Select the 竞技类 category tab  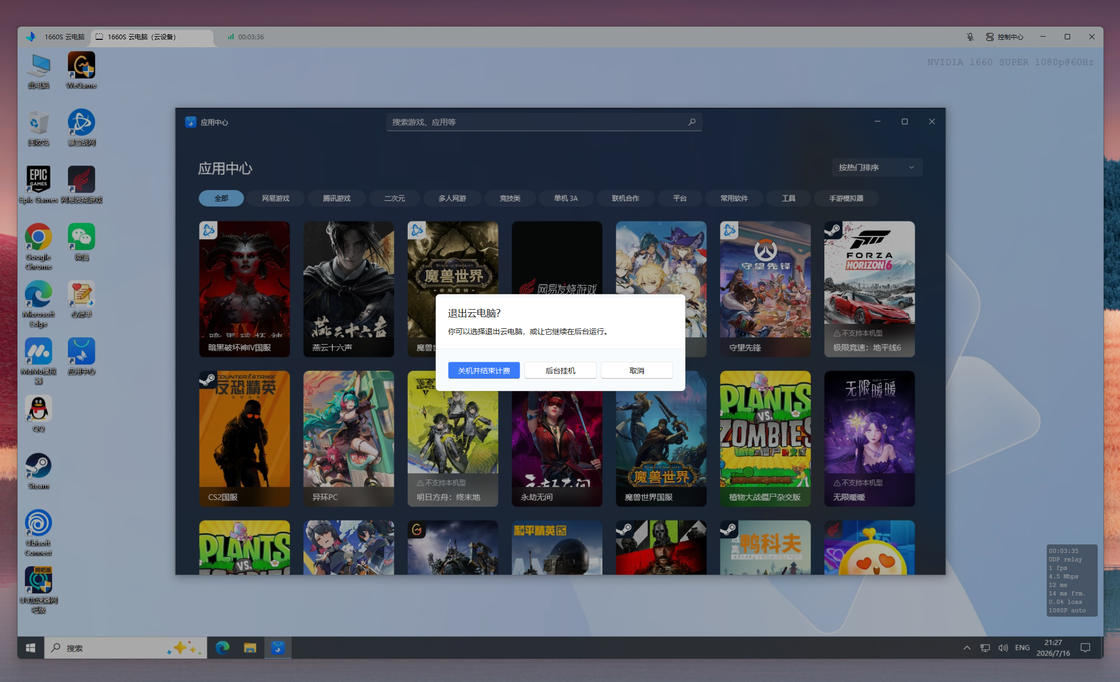click(510, 198)
